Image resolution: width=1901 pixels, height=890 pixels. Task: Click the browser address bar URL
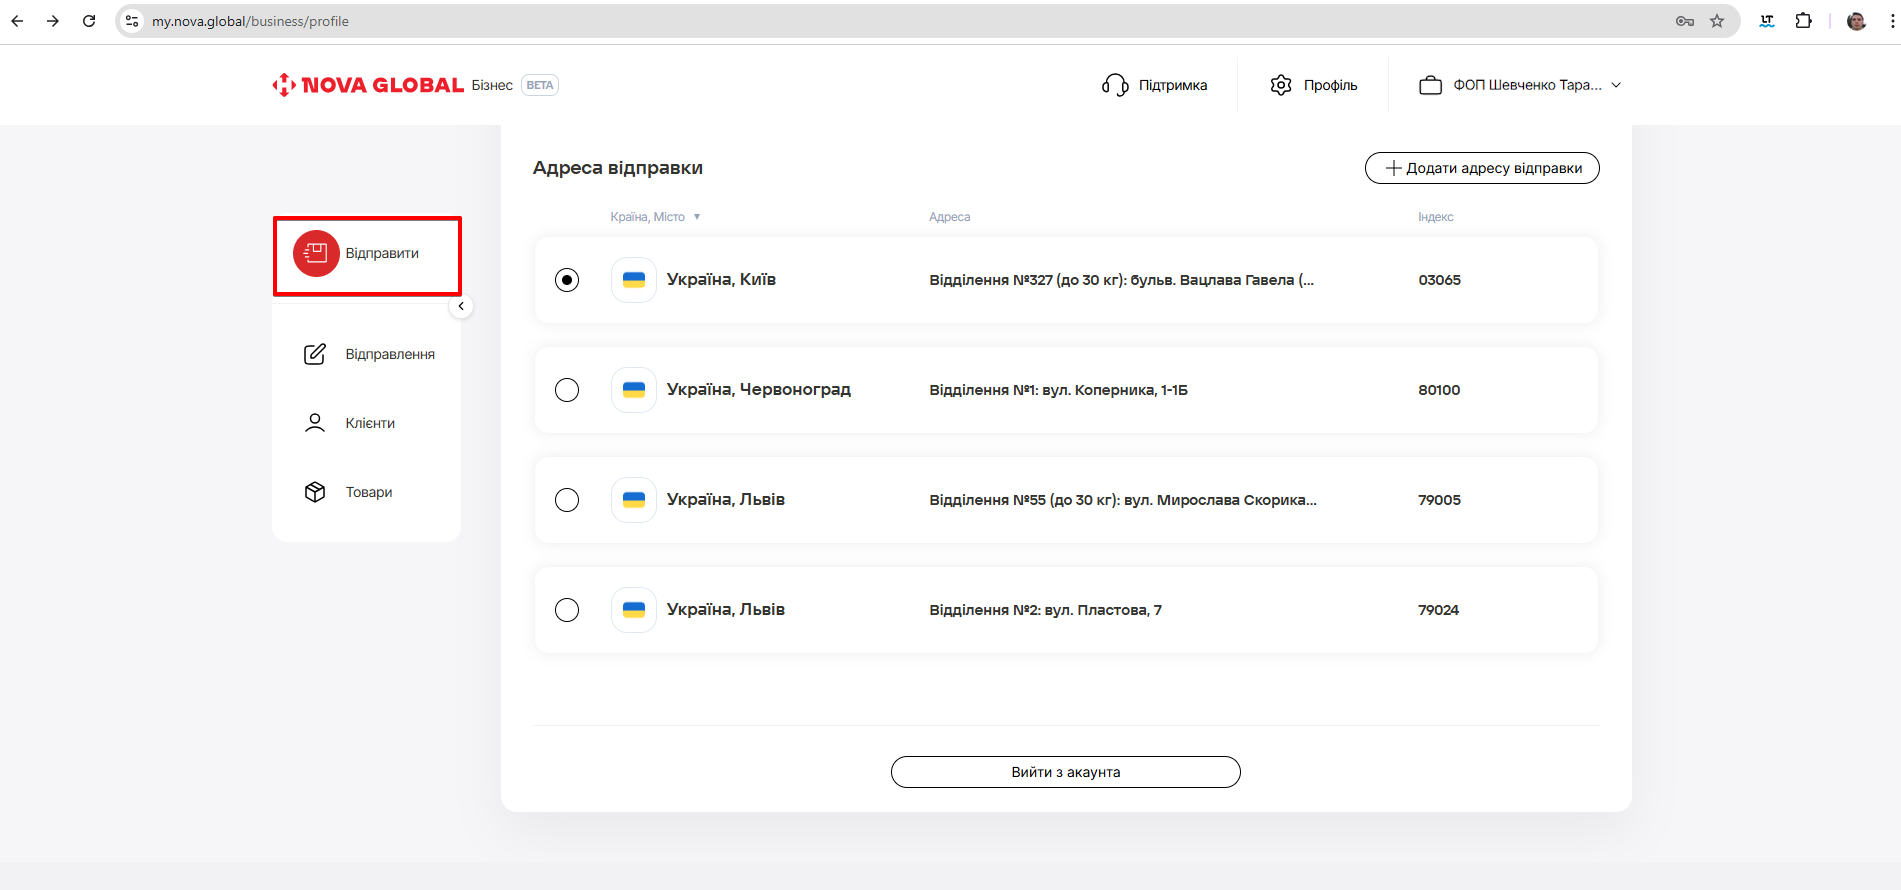[x=250, y=21]
